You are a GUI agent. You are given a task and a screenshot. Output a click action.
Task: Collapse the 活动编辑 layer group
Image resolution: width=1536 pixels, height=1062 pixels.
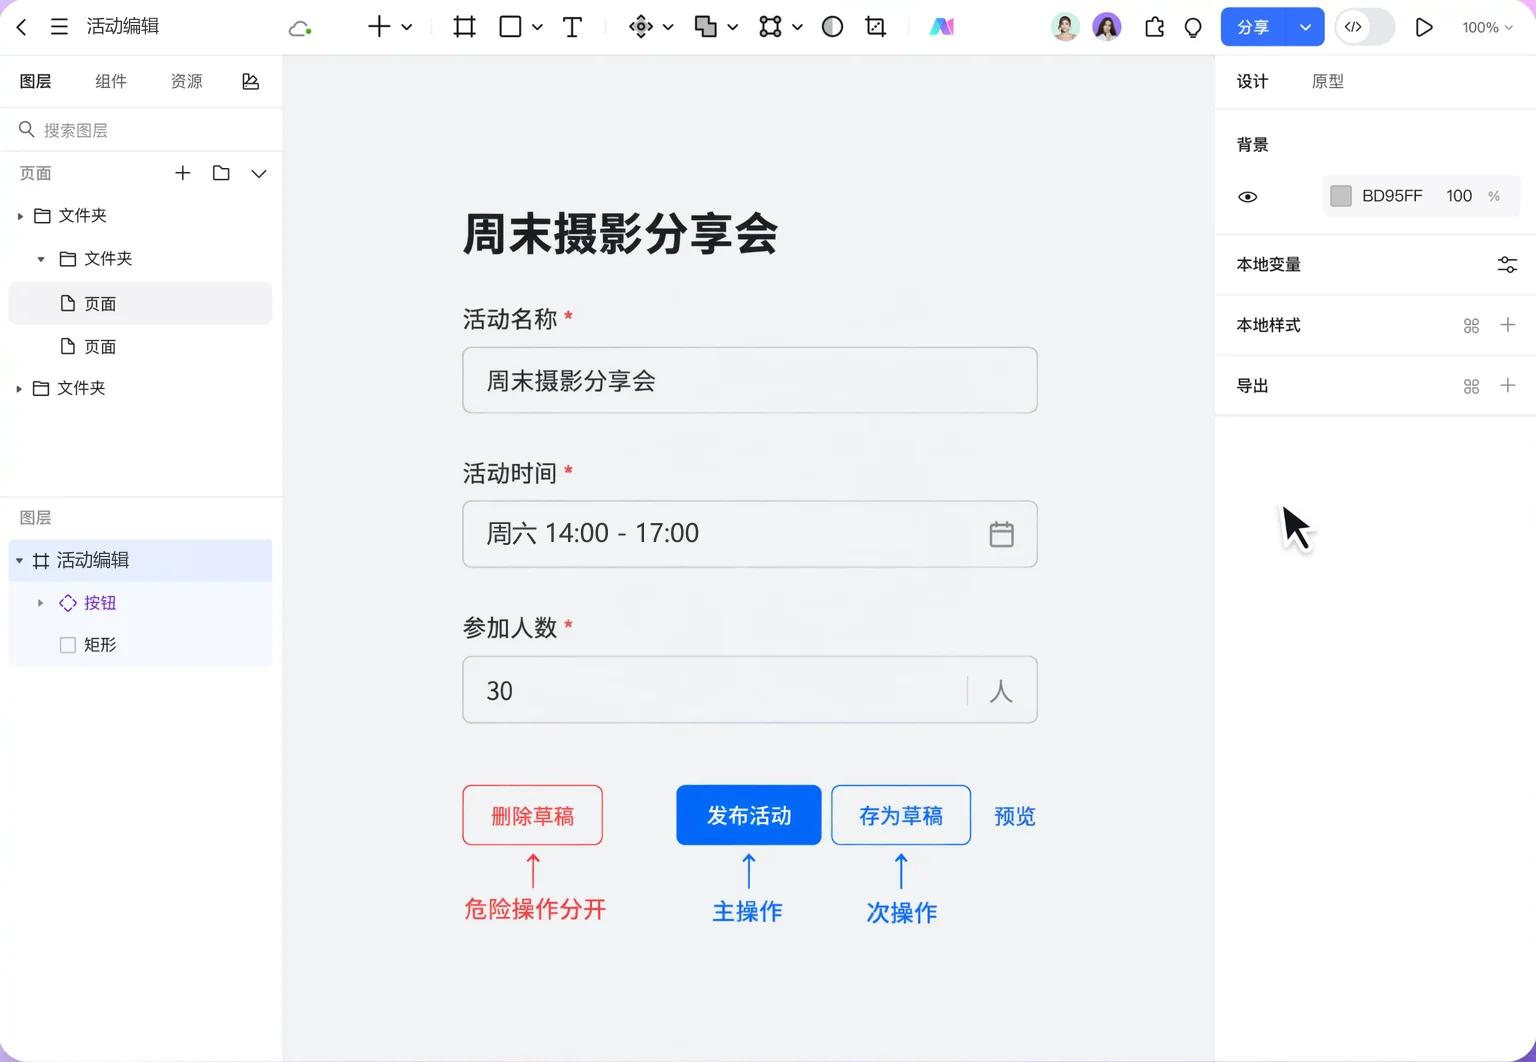(x=20, y=561)
